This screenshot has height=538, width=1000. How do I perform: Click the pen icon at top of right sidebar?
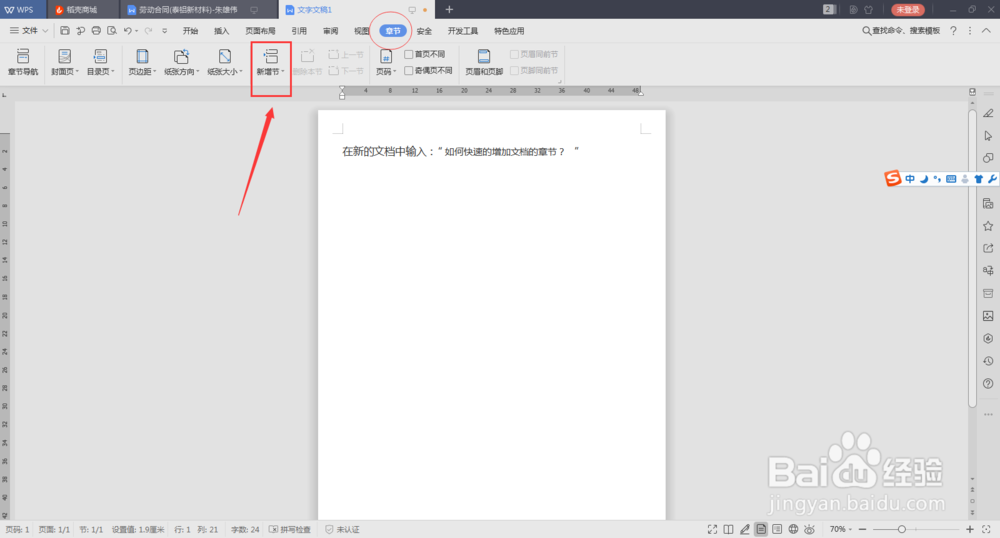(x=988, y=113)
